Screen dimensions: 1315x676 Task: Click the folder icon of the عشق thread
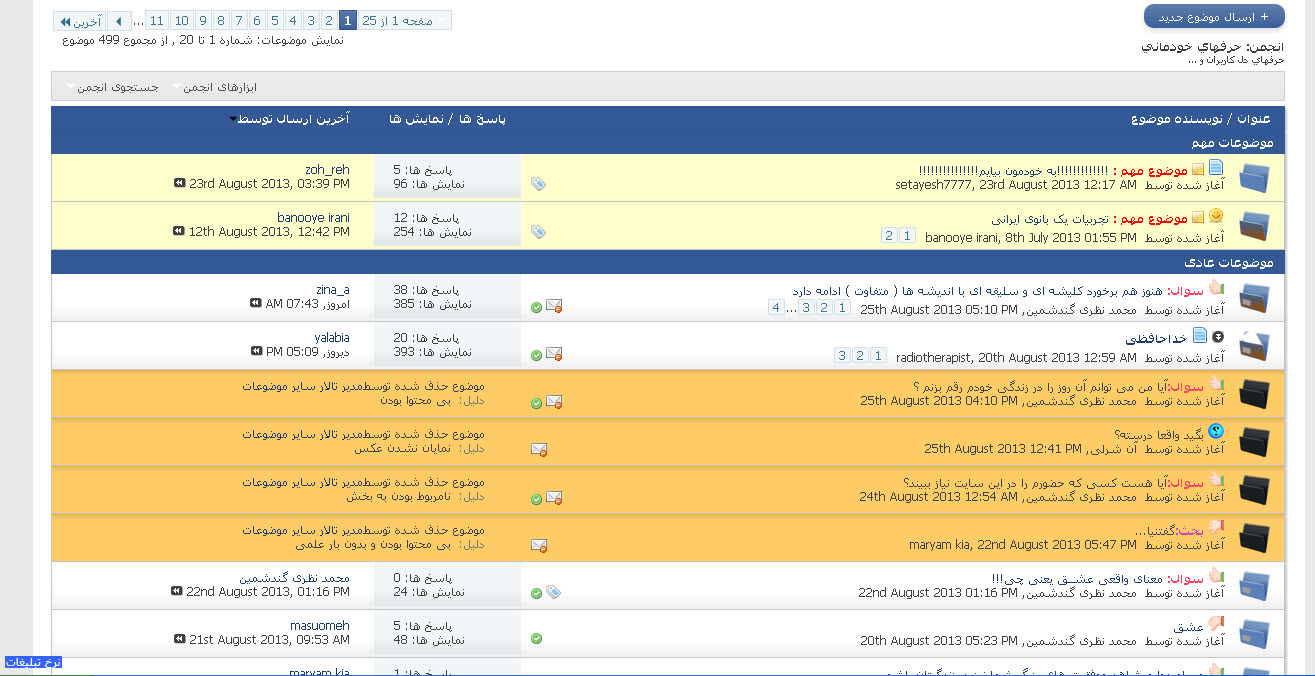point(1254,634)
